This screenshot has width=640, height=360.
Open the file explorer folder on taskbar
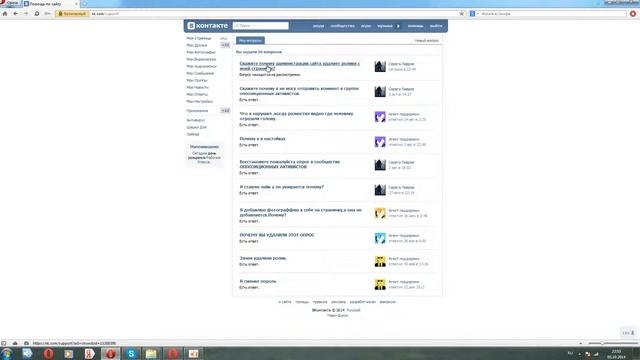click(x=151, y=353)
